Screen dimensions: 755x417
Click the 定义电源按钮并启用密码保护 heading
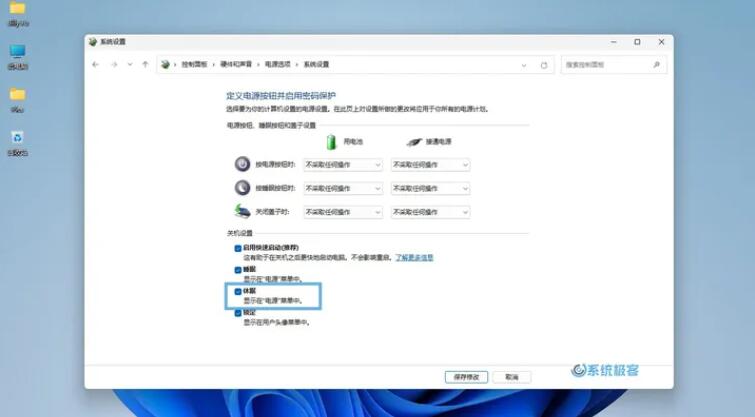[281, 96]
